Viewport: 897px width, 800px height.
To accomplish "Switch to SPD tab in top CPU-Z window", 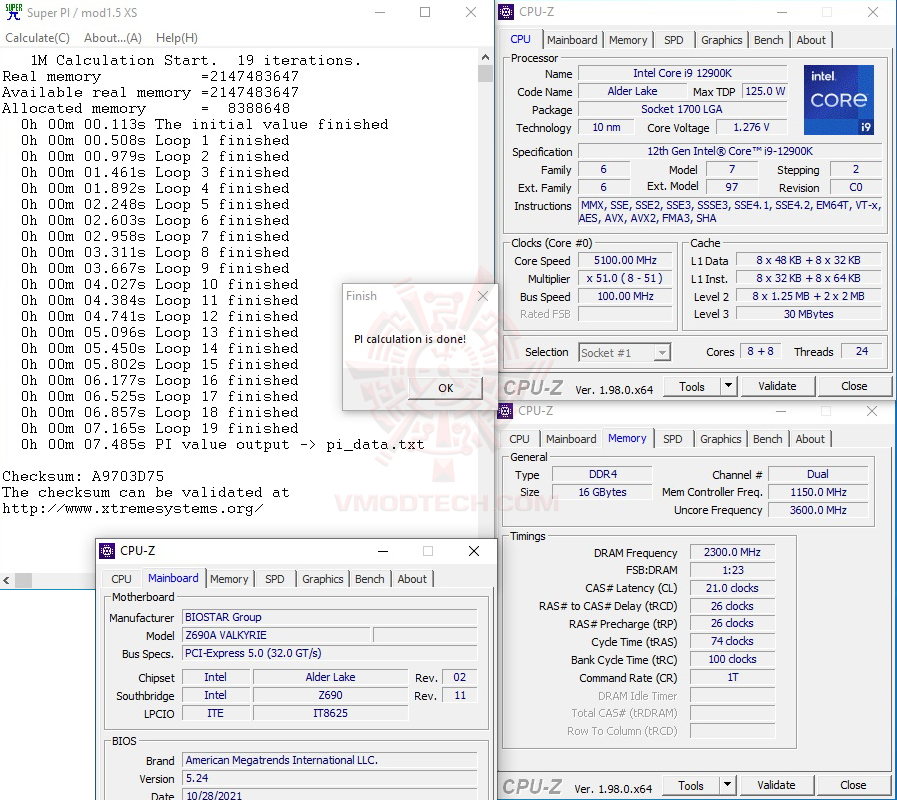I will click(673, 40).
